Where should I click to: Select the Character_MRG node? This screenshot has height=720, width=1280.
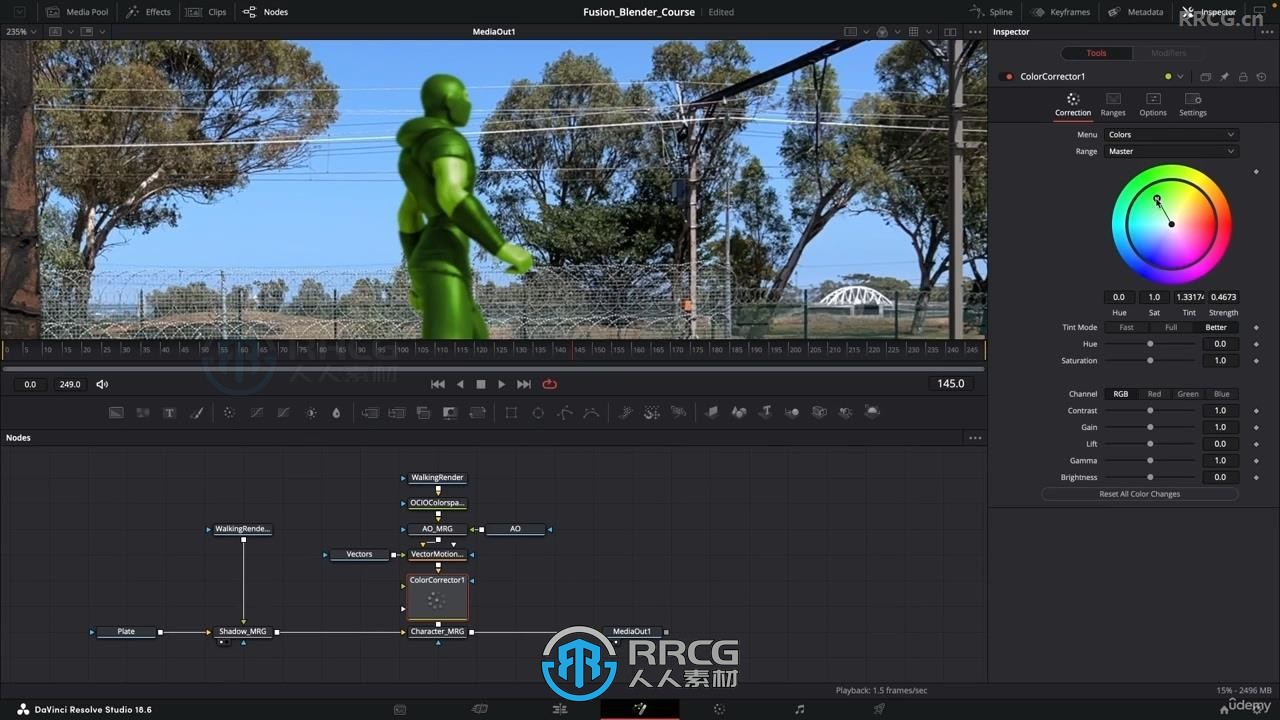pos(438,632)
